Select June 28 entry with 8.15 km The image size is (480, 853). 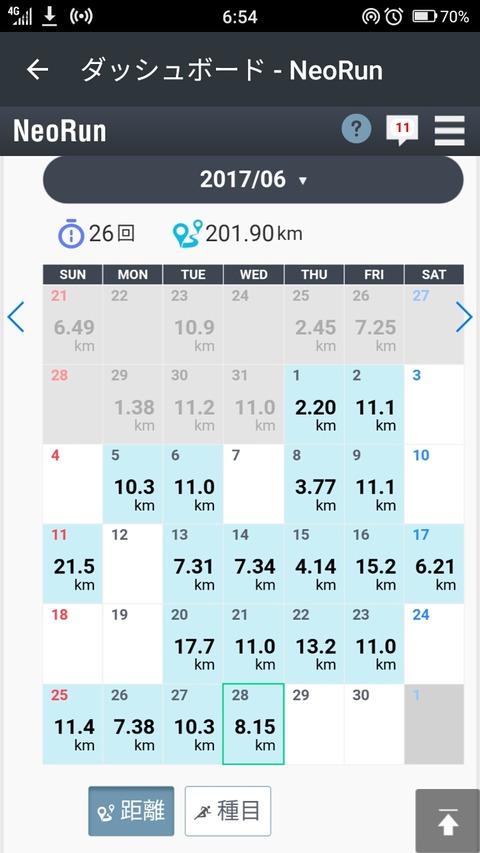pos(254,724)
